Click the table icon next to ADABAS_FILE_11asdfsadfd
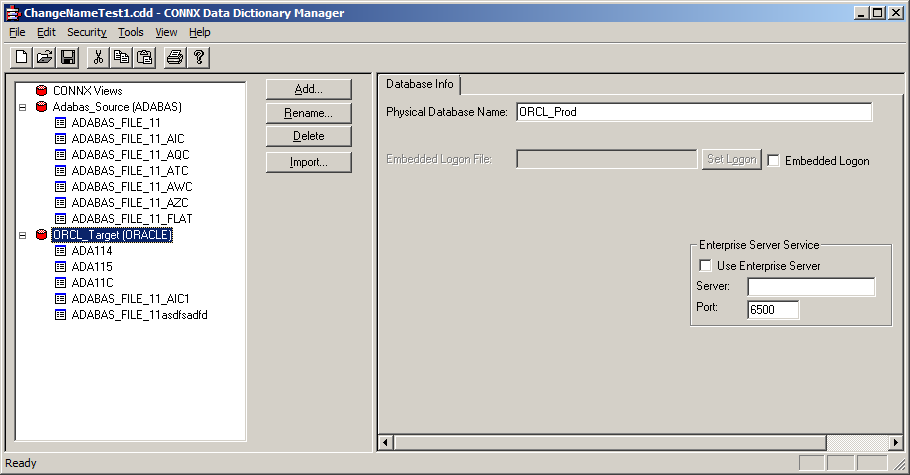 [x=60, y=314]
